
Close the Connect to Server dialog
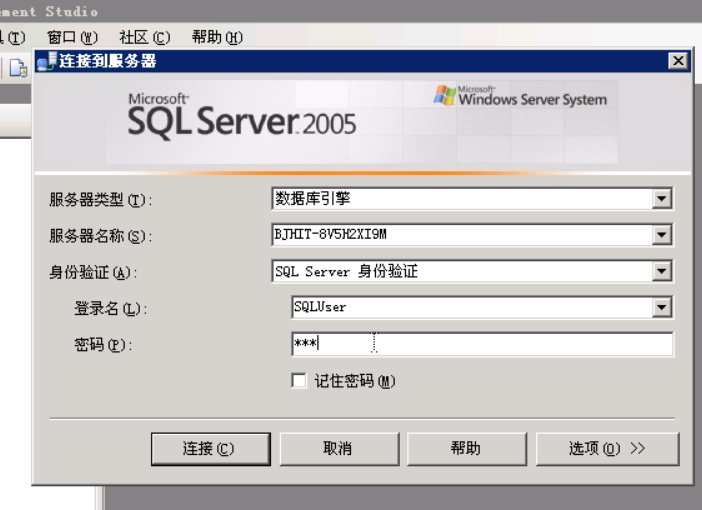(x=678, y=60)
